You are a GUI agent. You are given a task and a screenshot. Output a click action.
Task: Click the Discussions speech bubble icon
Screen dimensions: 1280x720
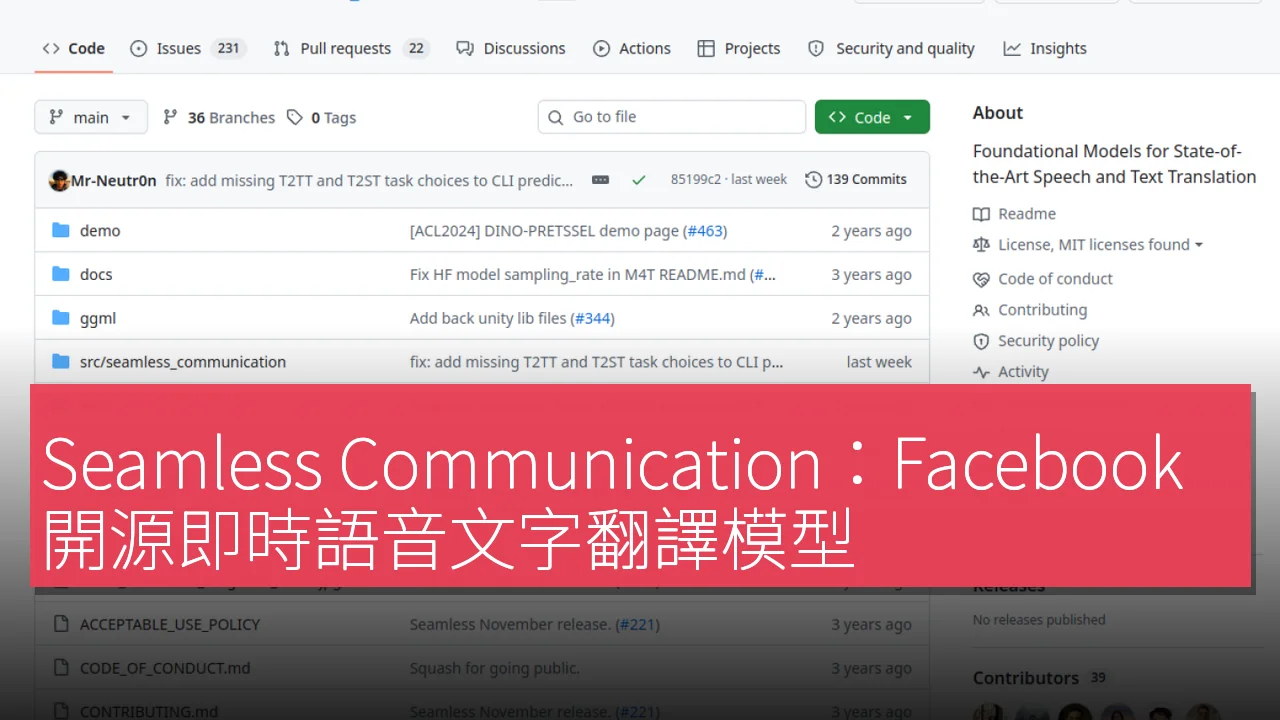pos(465,48)
